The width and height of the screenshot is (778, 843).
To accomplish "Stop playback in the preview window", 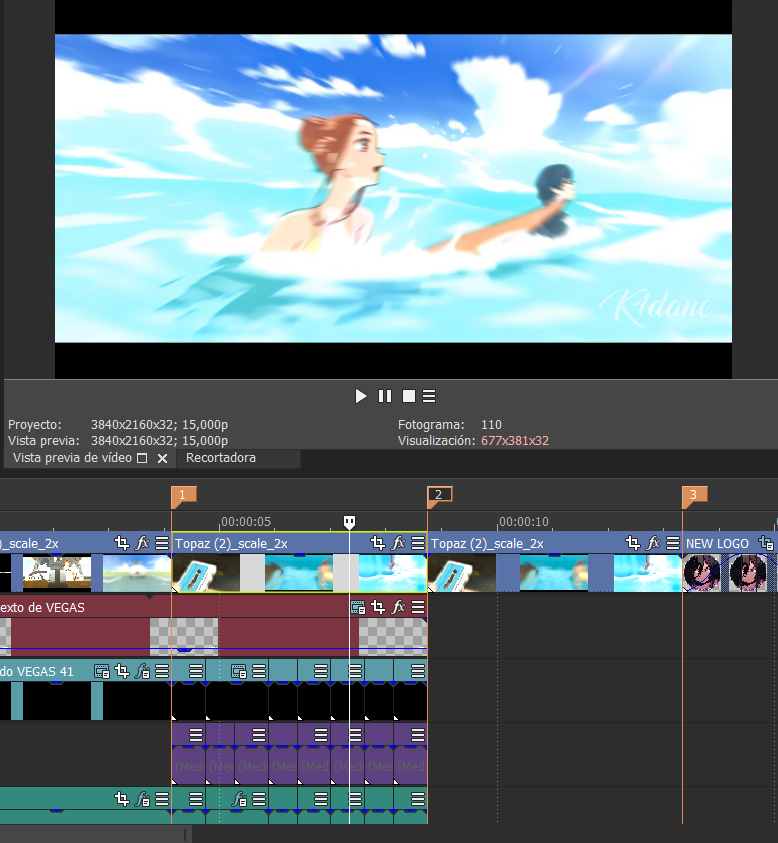I will pyautogui.click(x=409, y=396).
